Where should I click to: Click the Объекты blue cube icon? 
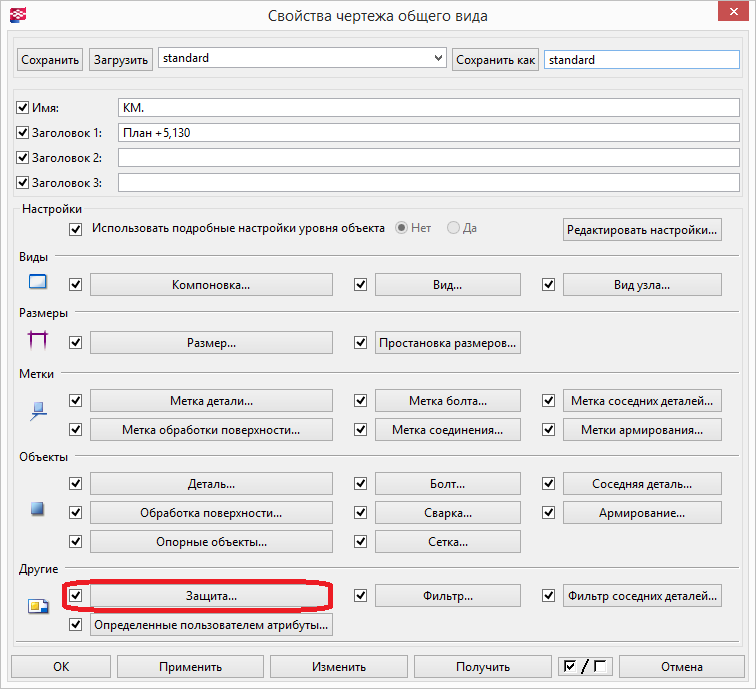click(38, 509)
